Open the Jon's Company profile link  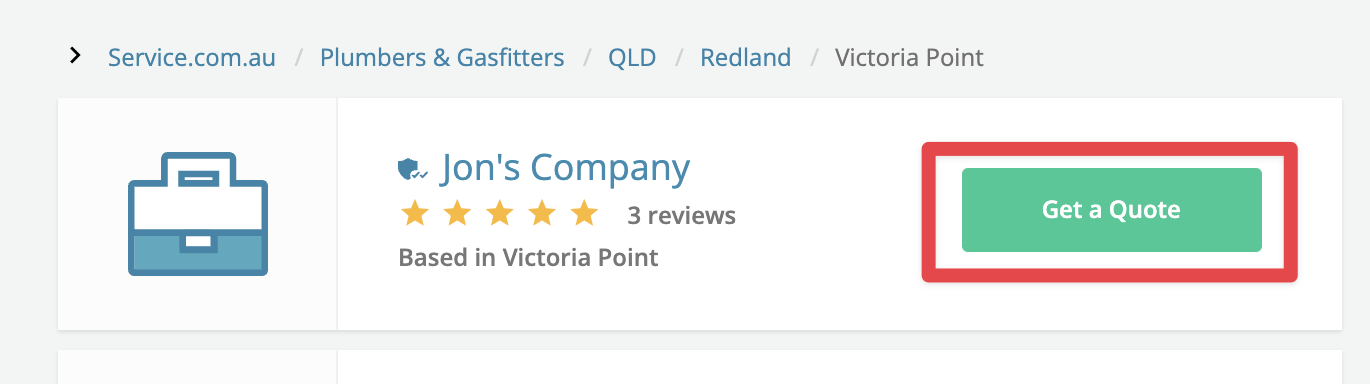[x=565, y=168]
